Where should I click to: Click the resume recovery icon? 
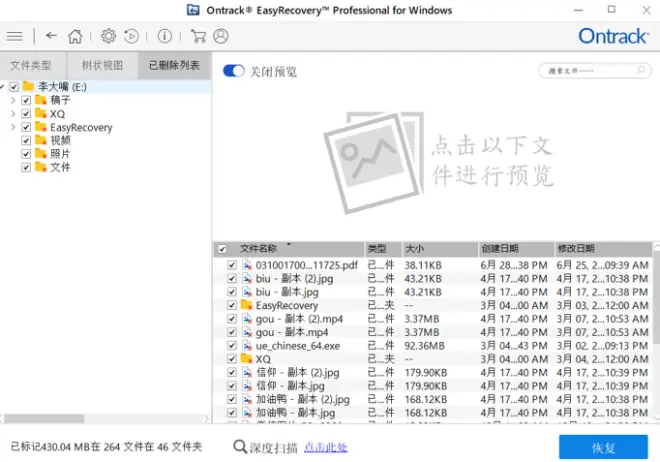click(x=131, y=36)
